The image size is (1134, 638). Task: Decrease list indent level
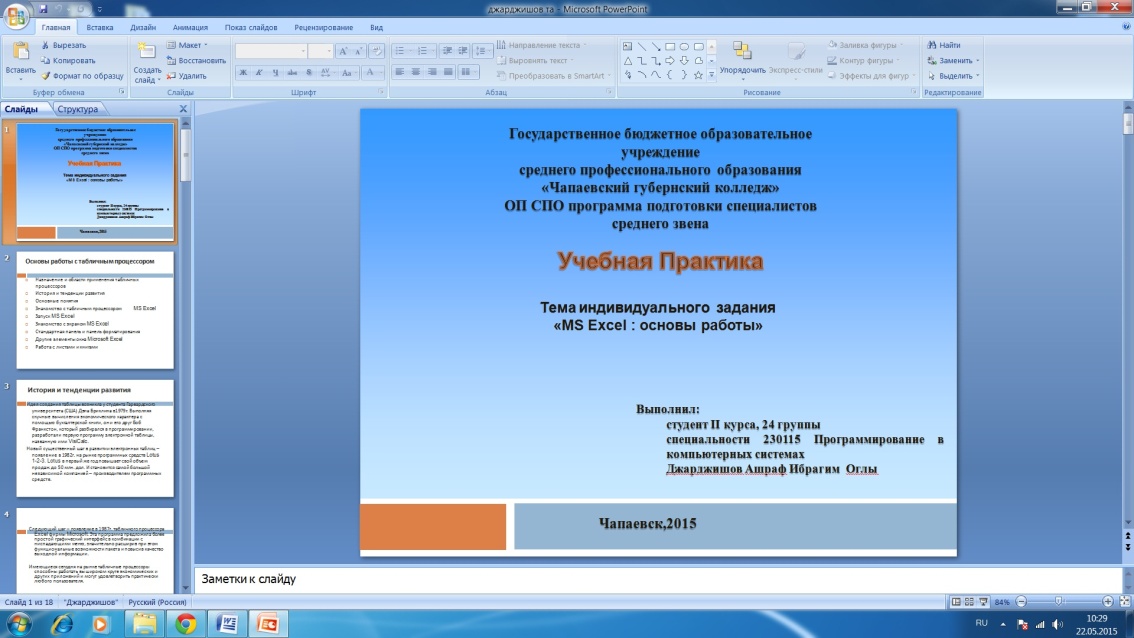447,51
